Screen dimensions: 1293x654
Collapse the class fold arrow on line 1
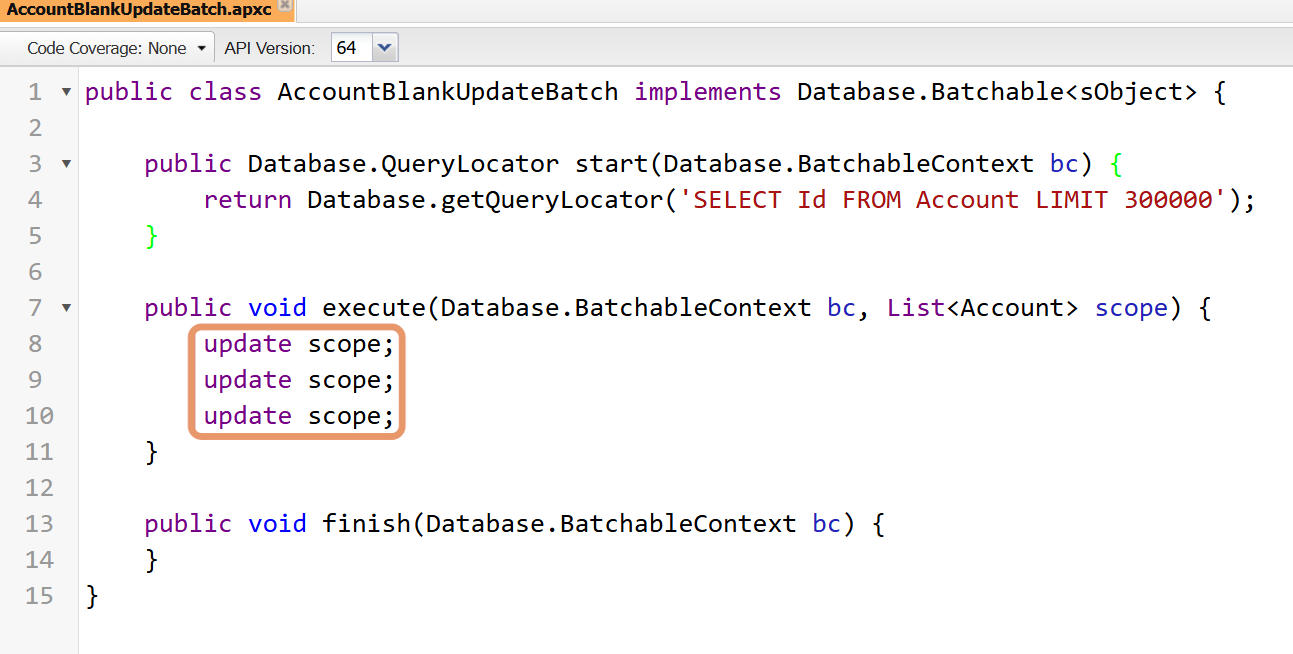66,92
